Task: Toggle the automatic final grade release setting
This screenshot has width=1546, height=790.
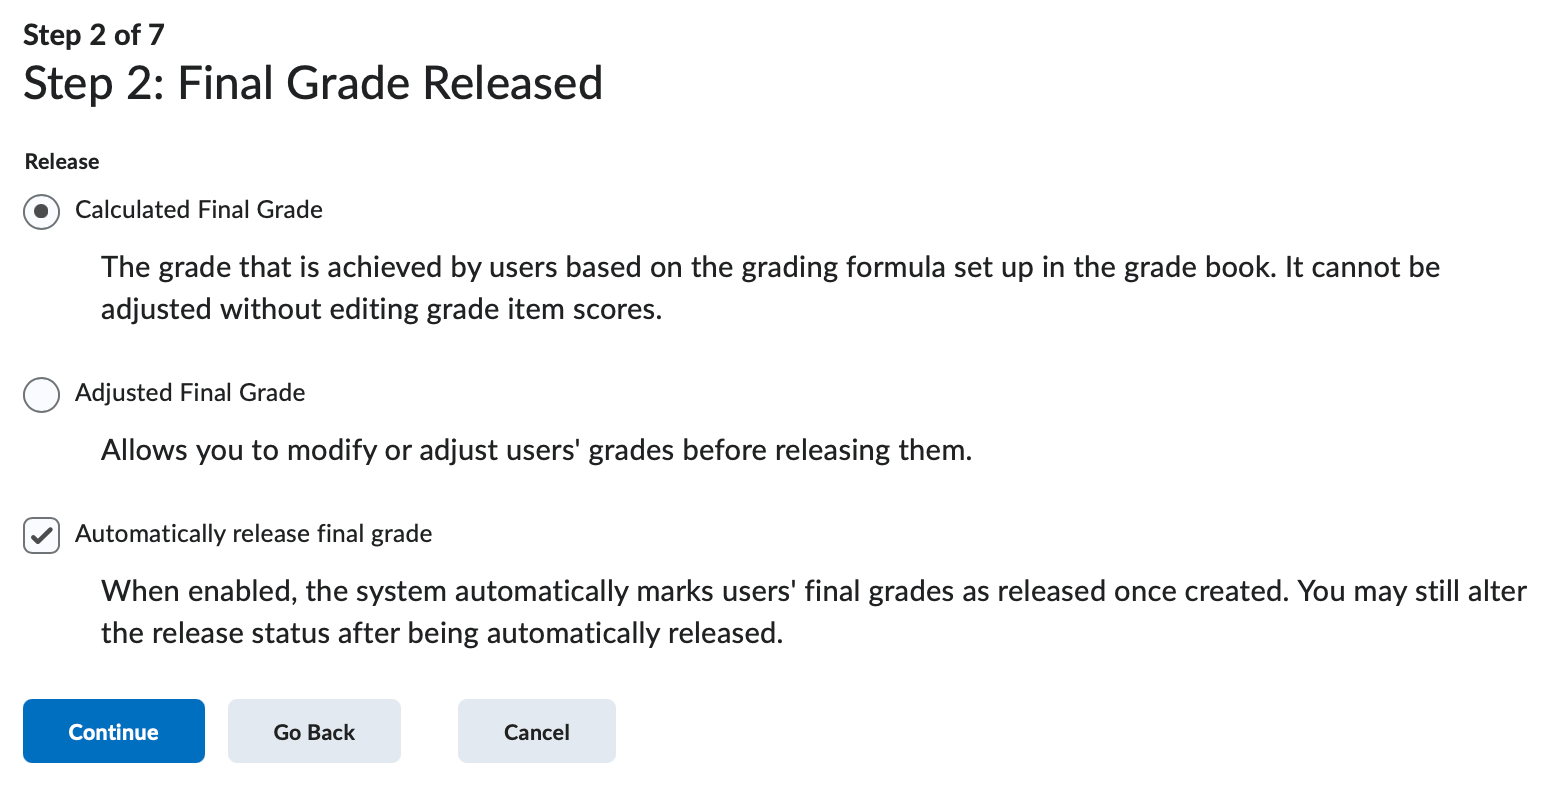Action: [x=41, y=535]
